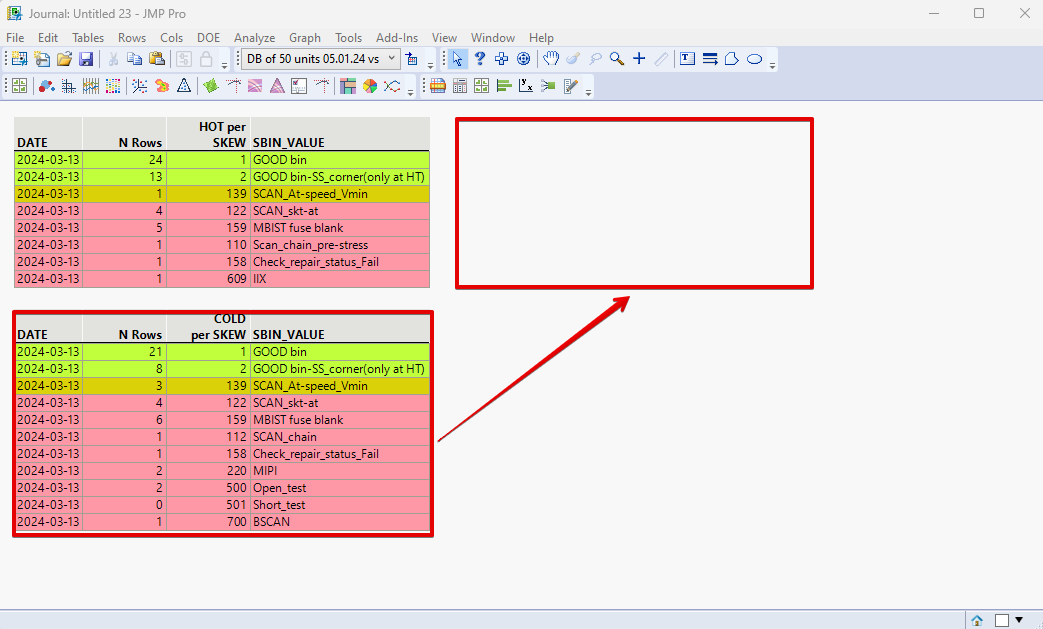Open the Analyze menu

(x=254, y=37)
